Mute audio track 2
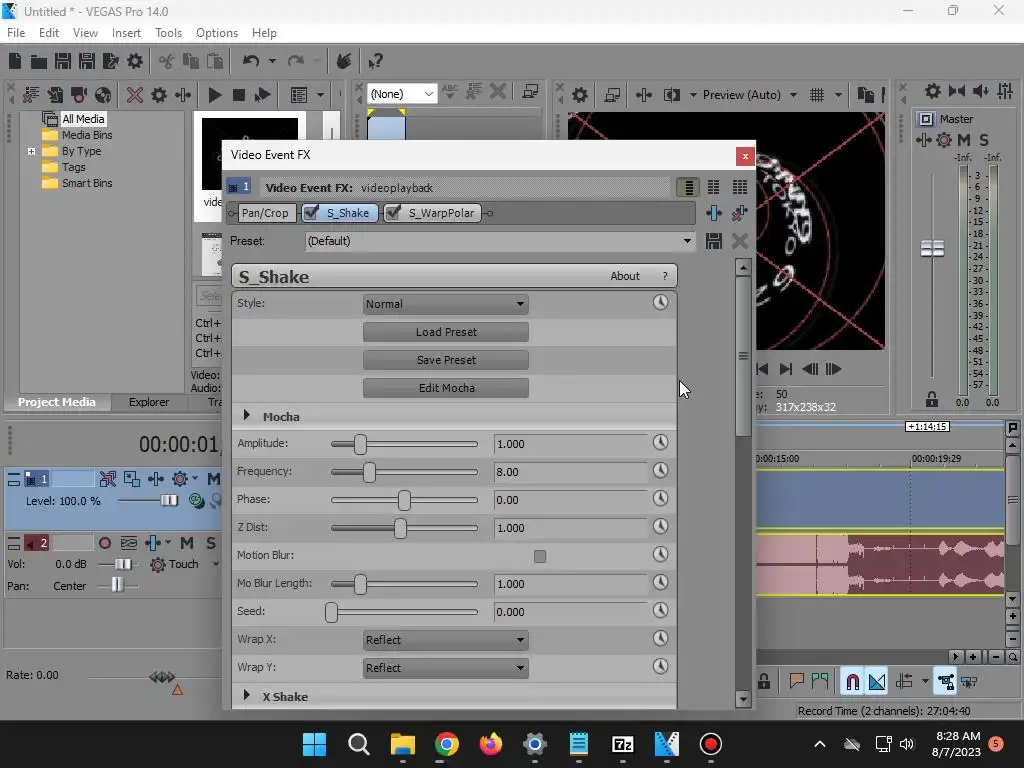The height and width of the screenshot is (768, 1024). click(x=187, y=543)
